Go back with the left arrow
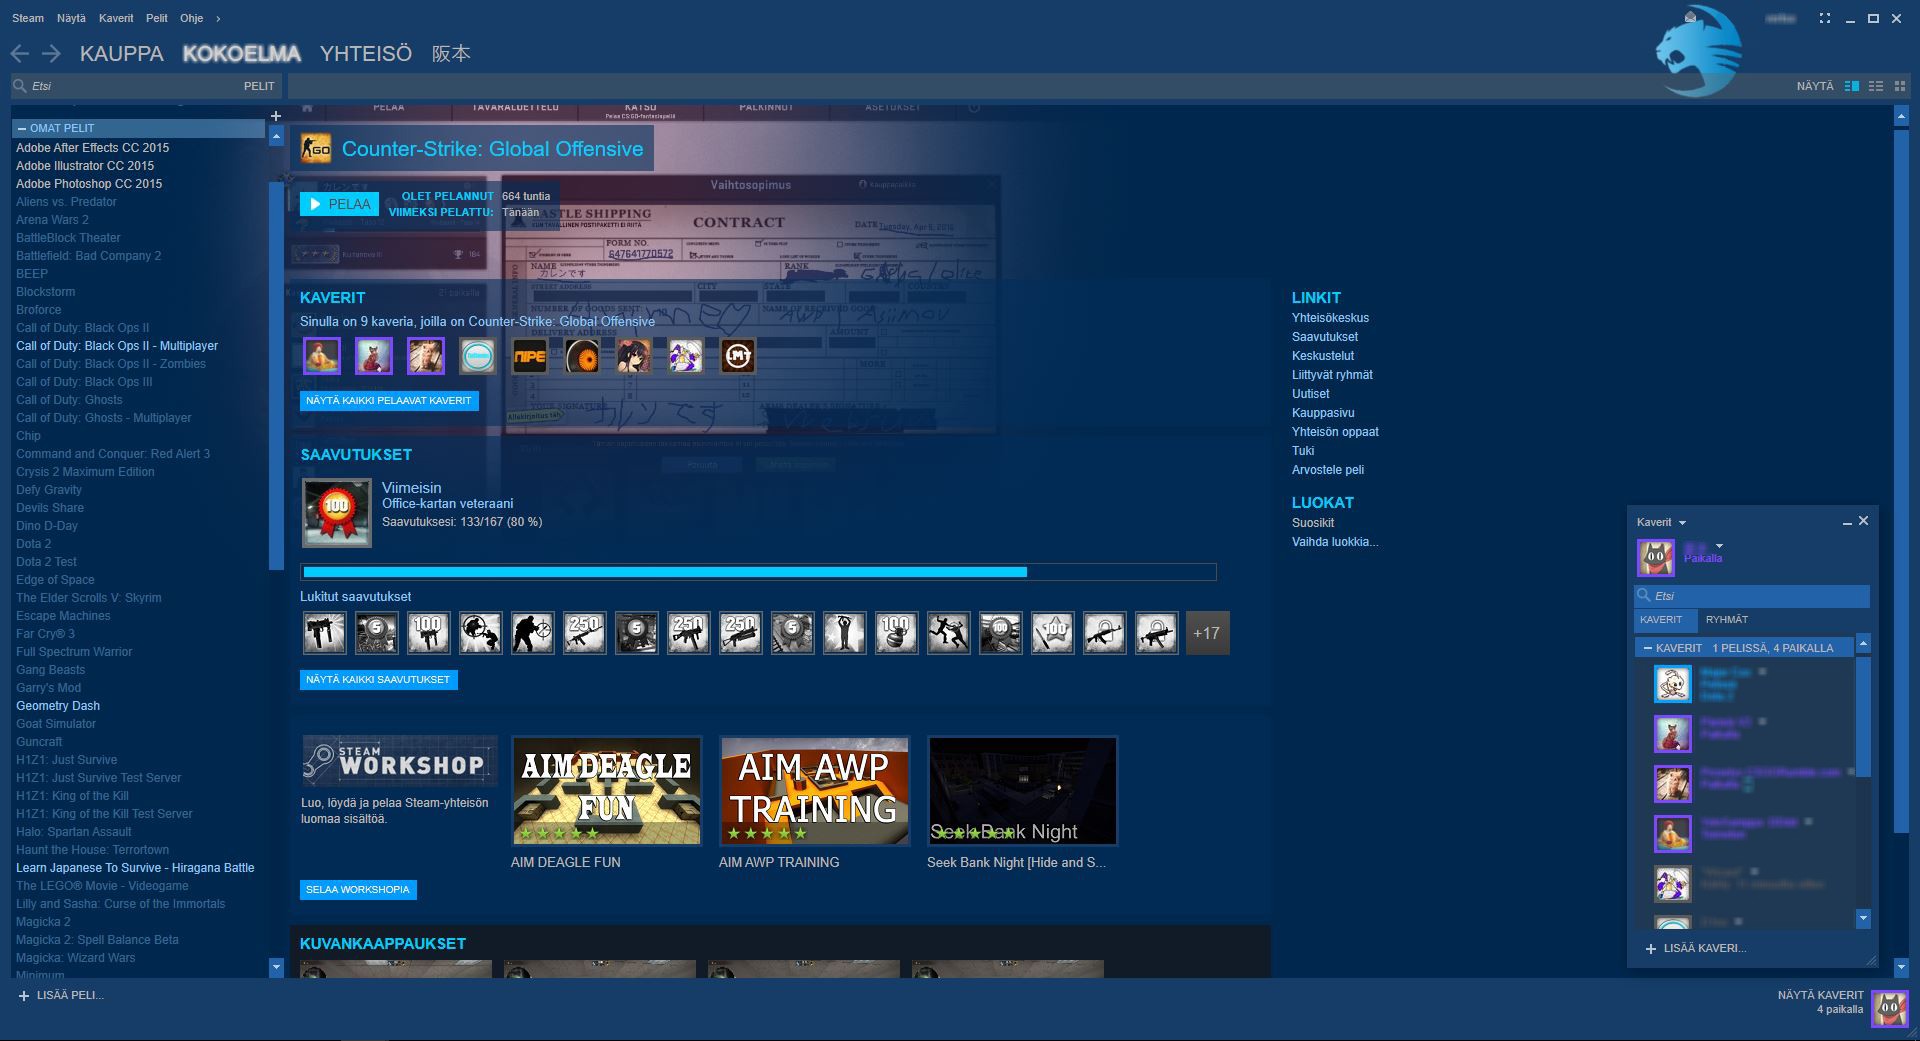The width and height of the screenshot is (1920, 1041). coord(19,54)
